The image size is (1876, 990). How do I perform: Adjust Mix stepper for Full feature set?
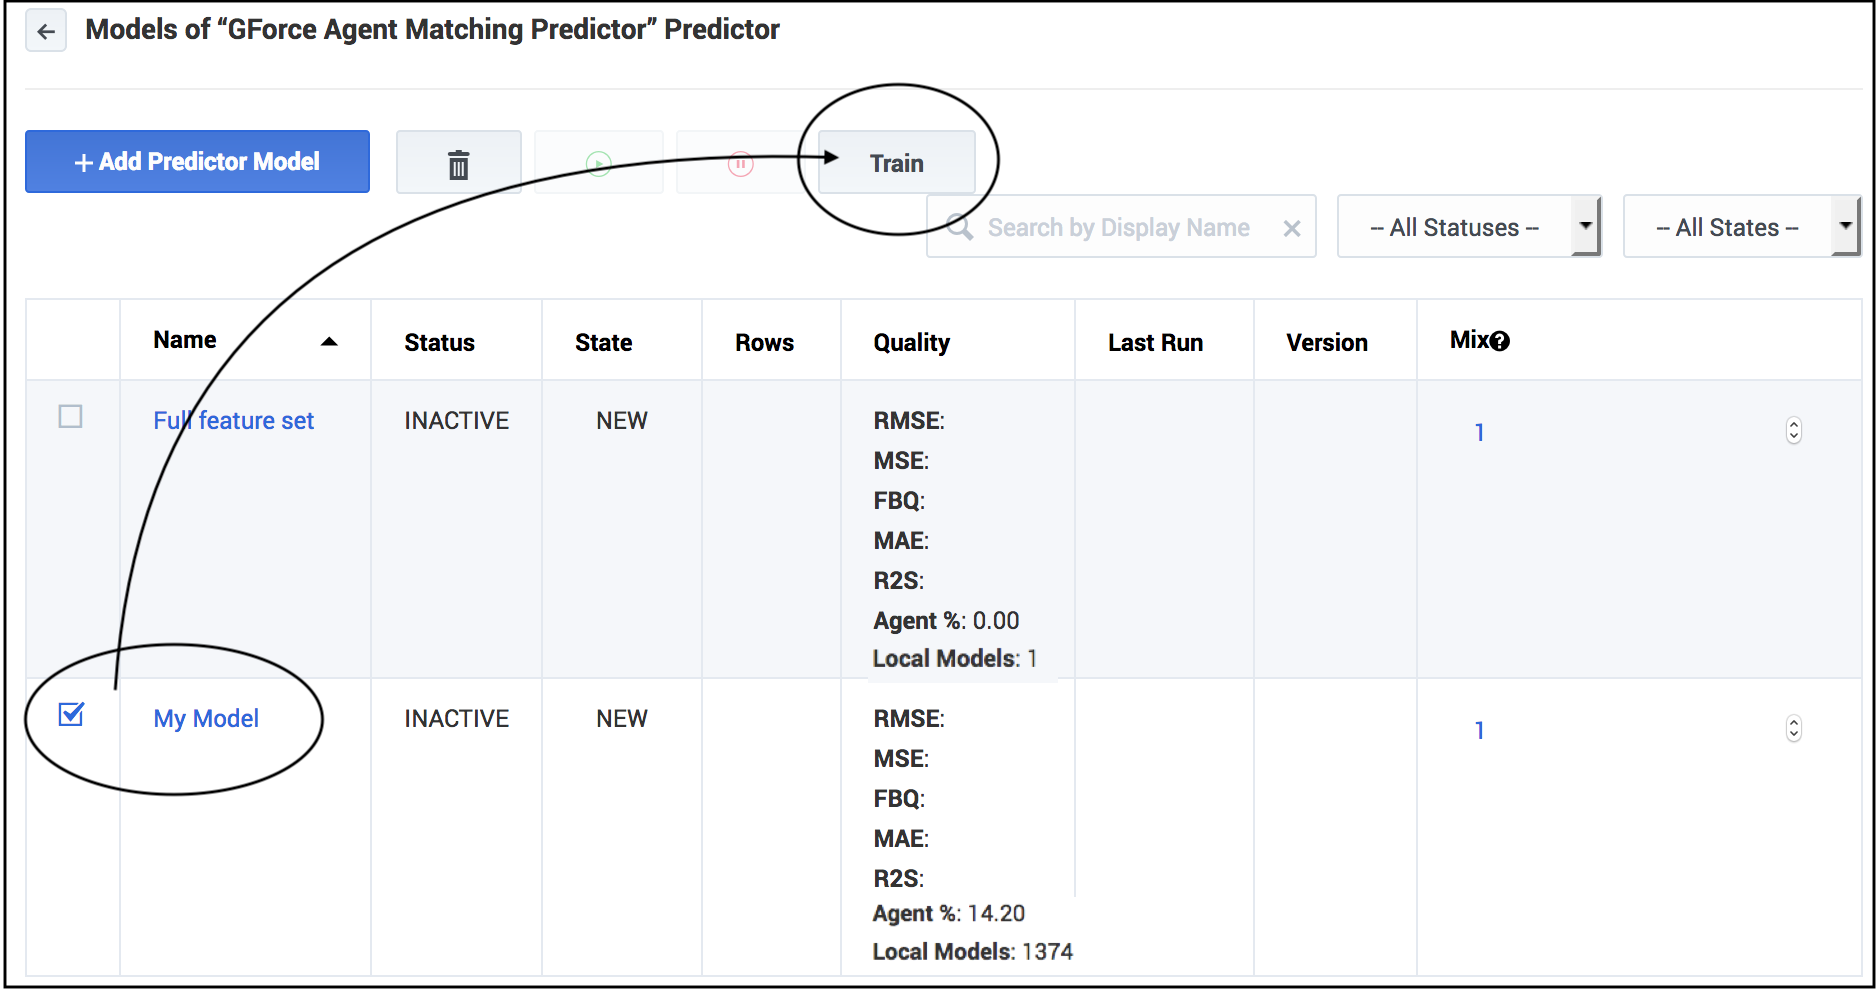[x=1793, y=431]
